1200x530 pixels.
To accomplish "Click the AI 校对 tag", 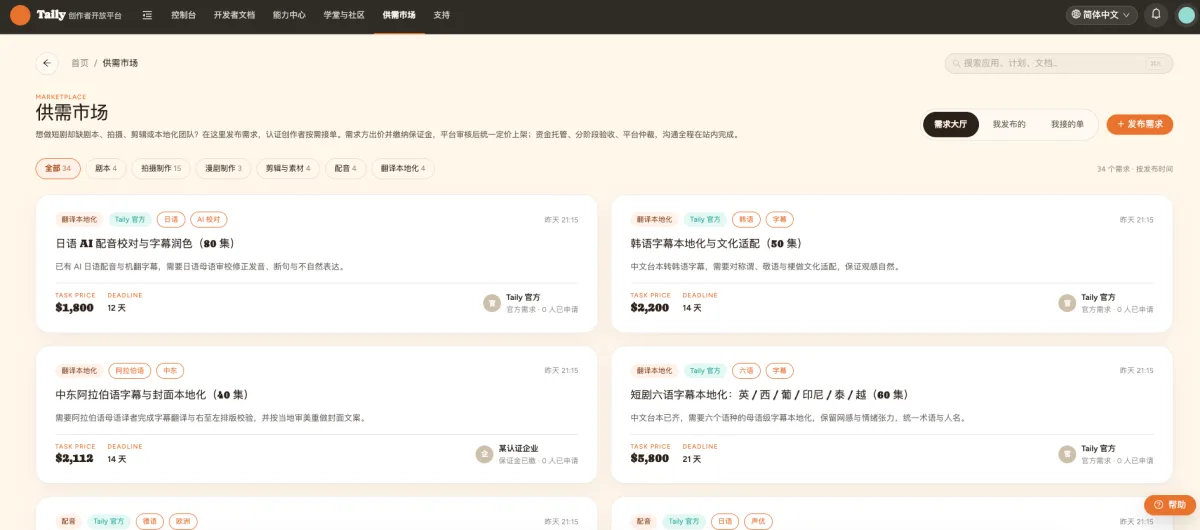I will (210, 219).
